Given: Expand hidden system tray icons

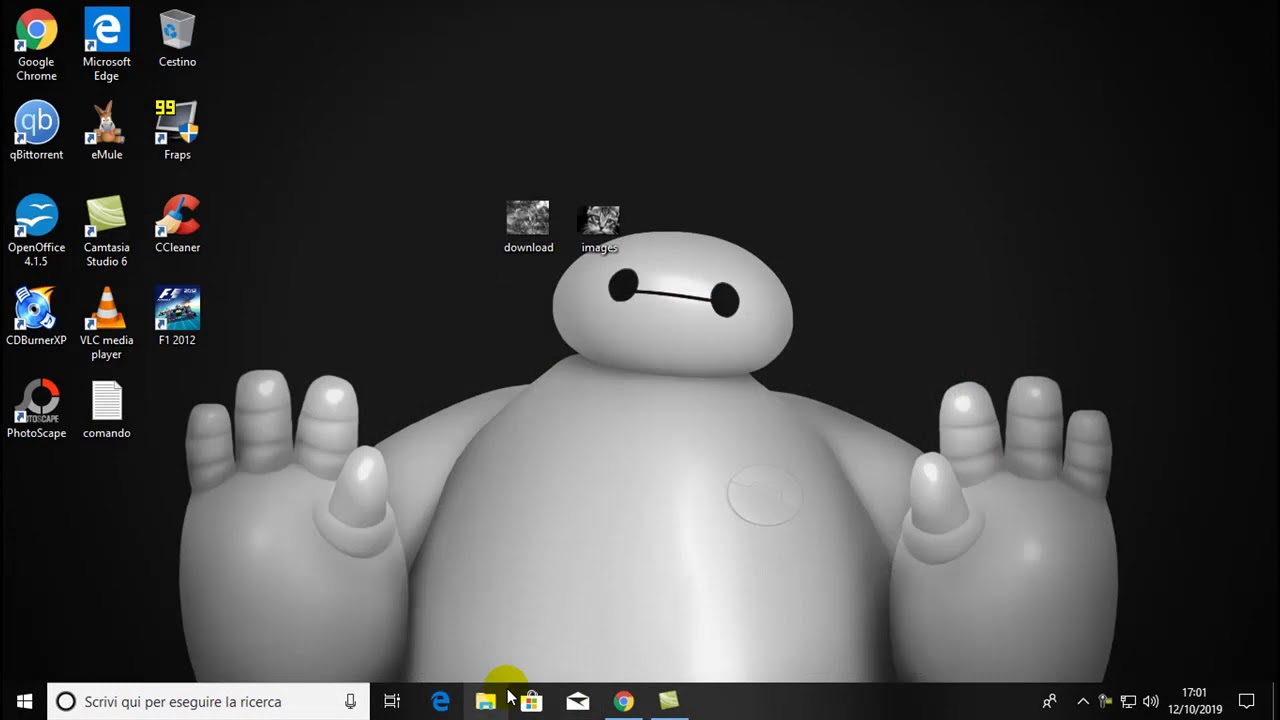Looking at the screenshot, I should click(x=1082, y=701).
